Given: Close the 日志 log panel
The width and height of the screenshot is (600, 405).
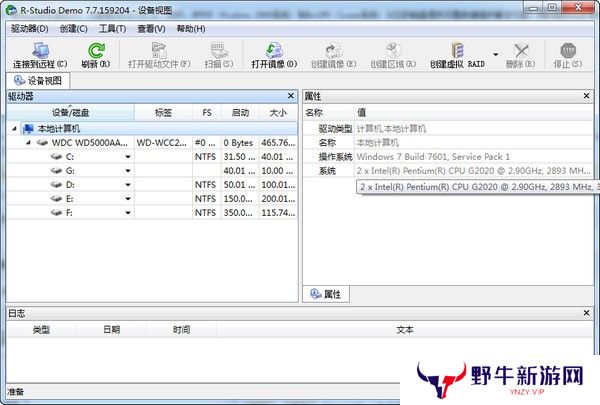Looking at the screenshot, I should [x=587, y=313].
